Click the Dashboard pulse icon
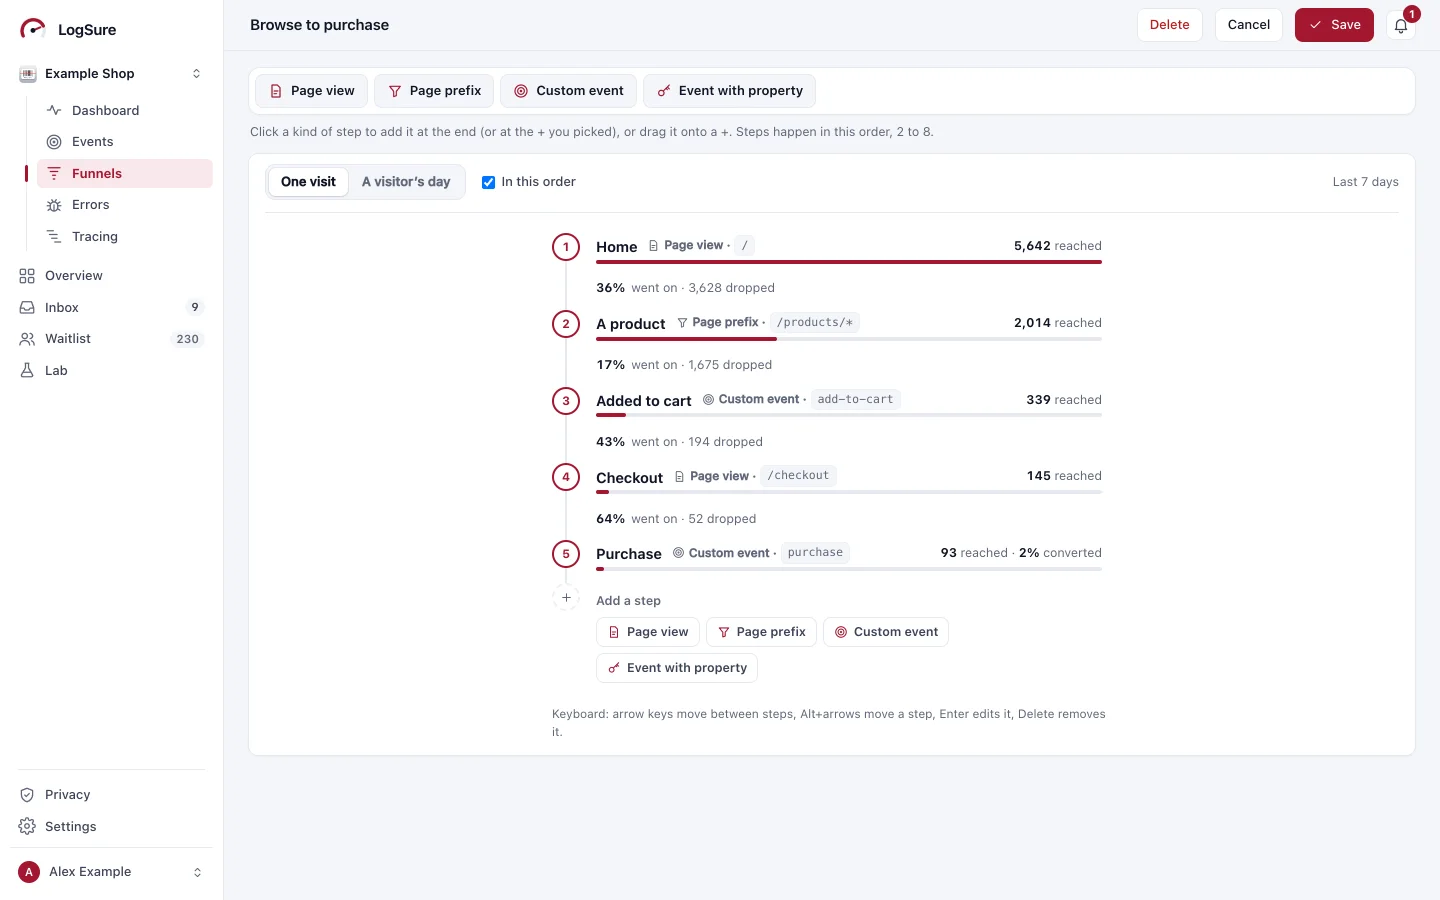 point(54,110)
